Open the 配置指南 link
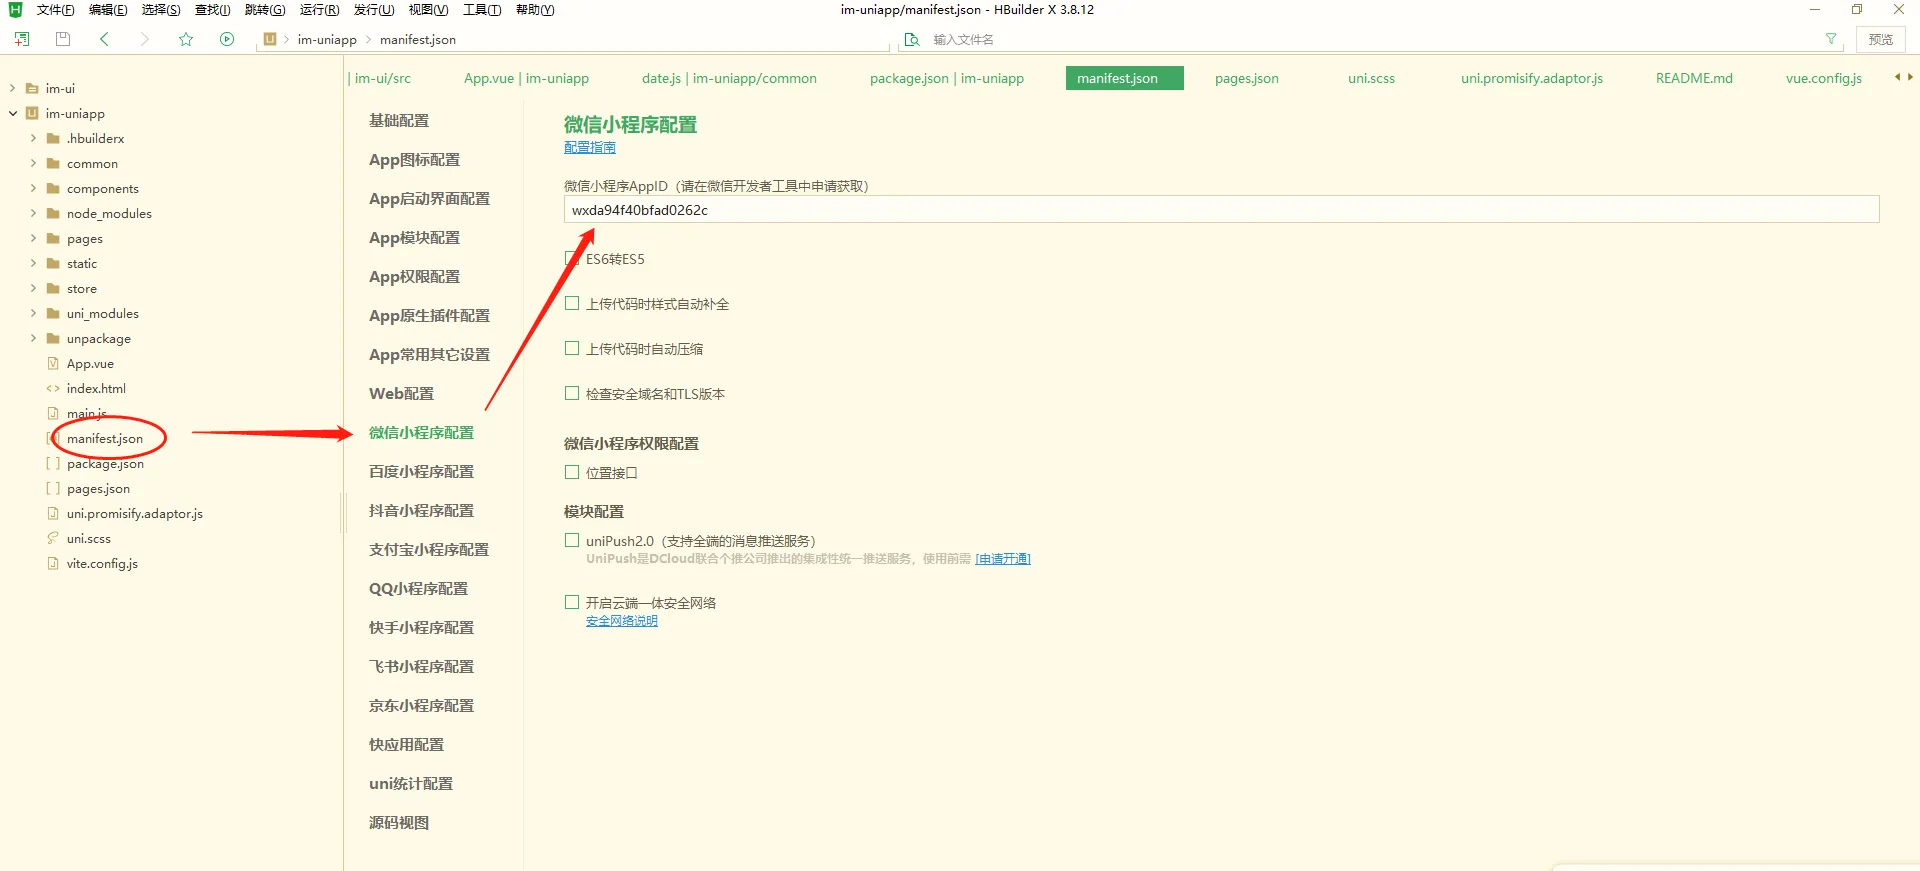 [x=590, y=147]
